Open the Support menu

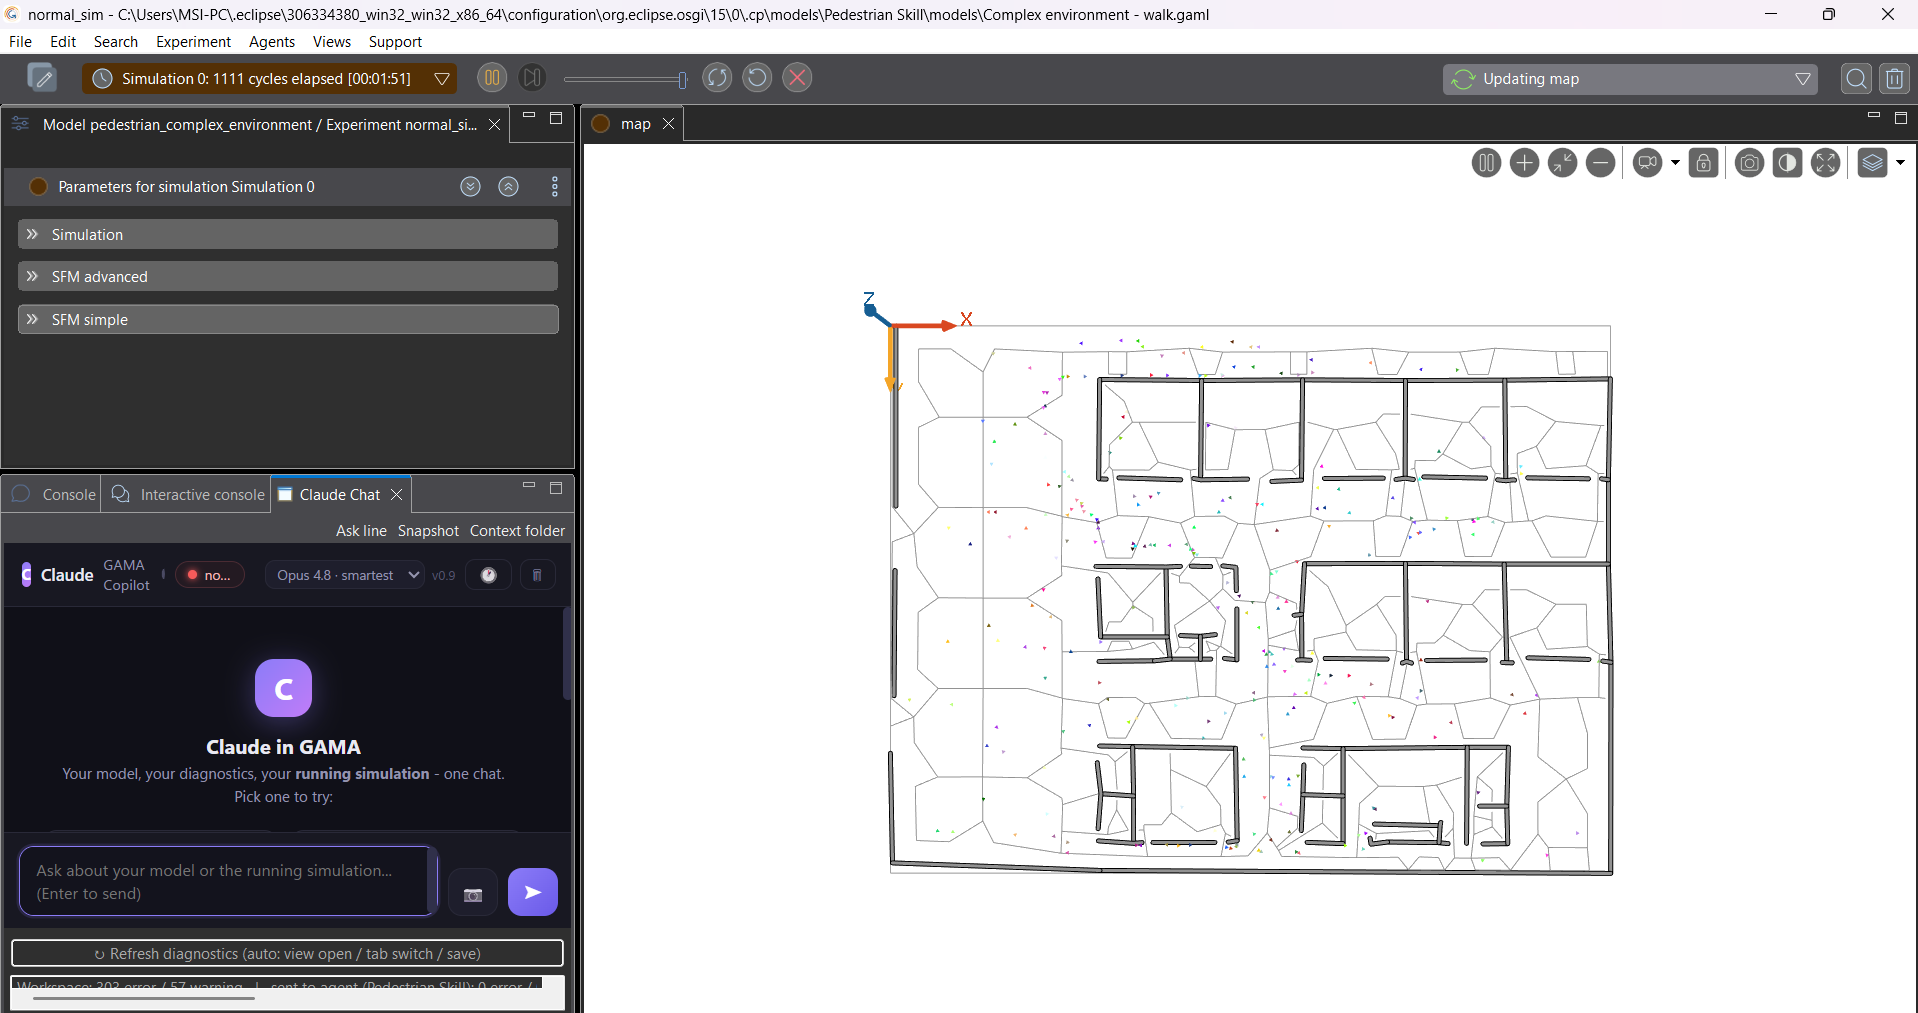coord(395,42)
